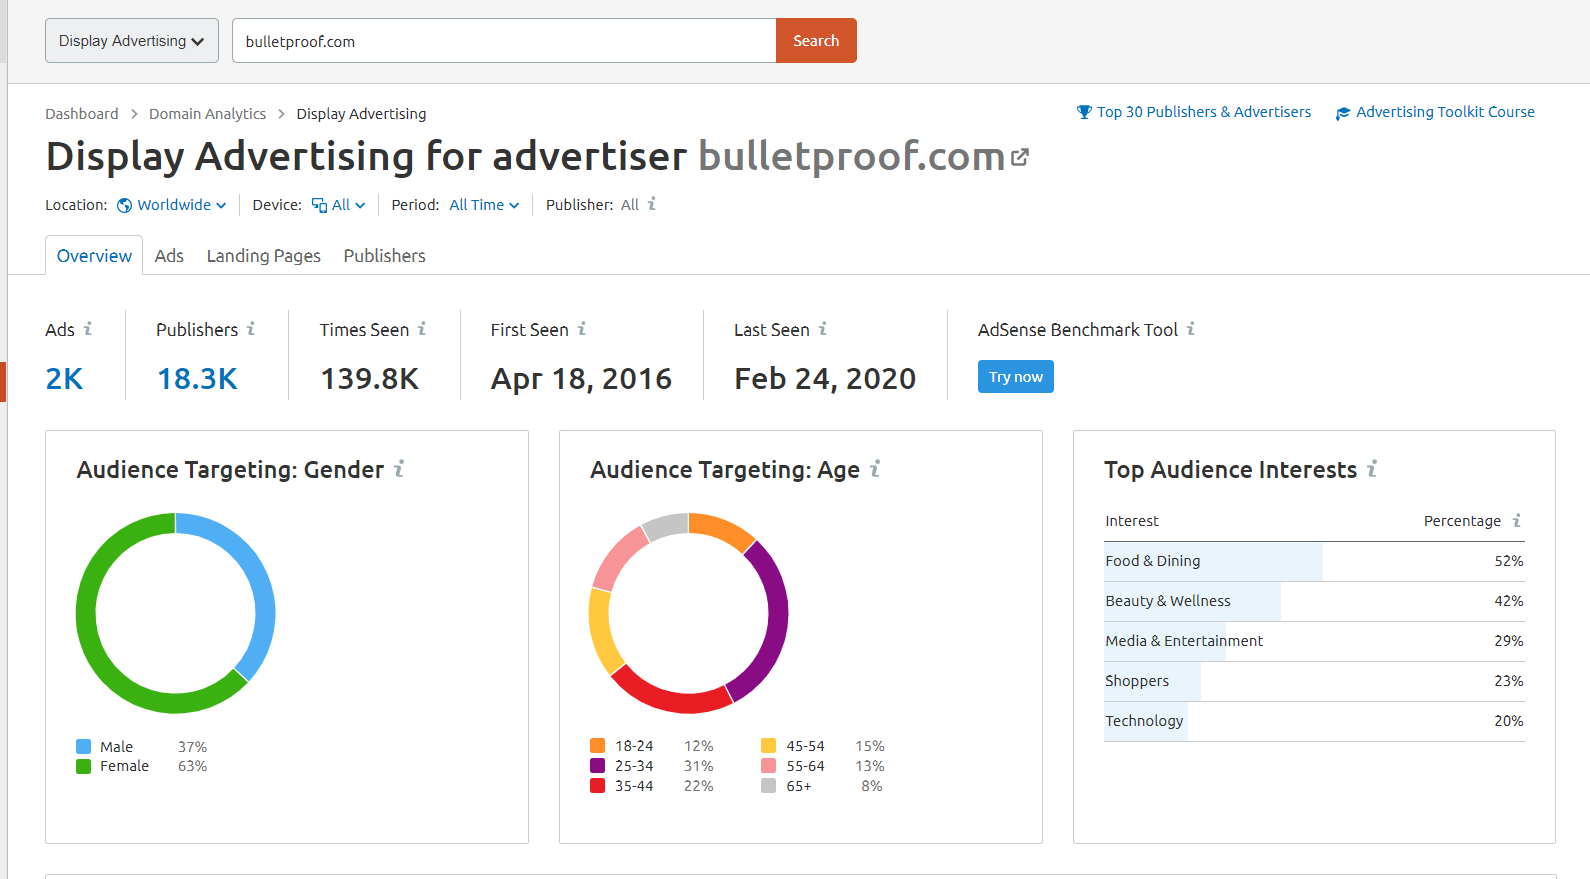
Task: Open Advertising Toolkit Course link
Action: 1445,112
